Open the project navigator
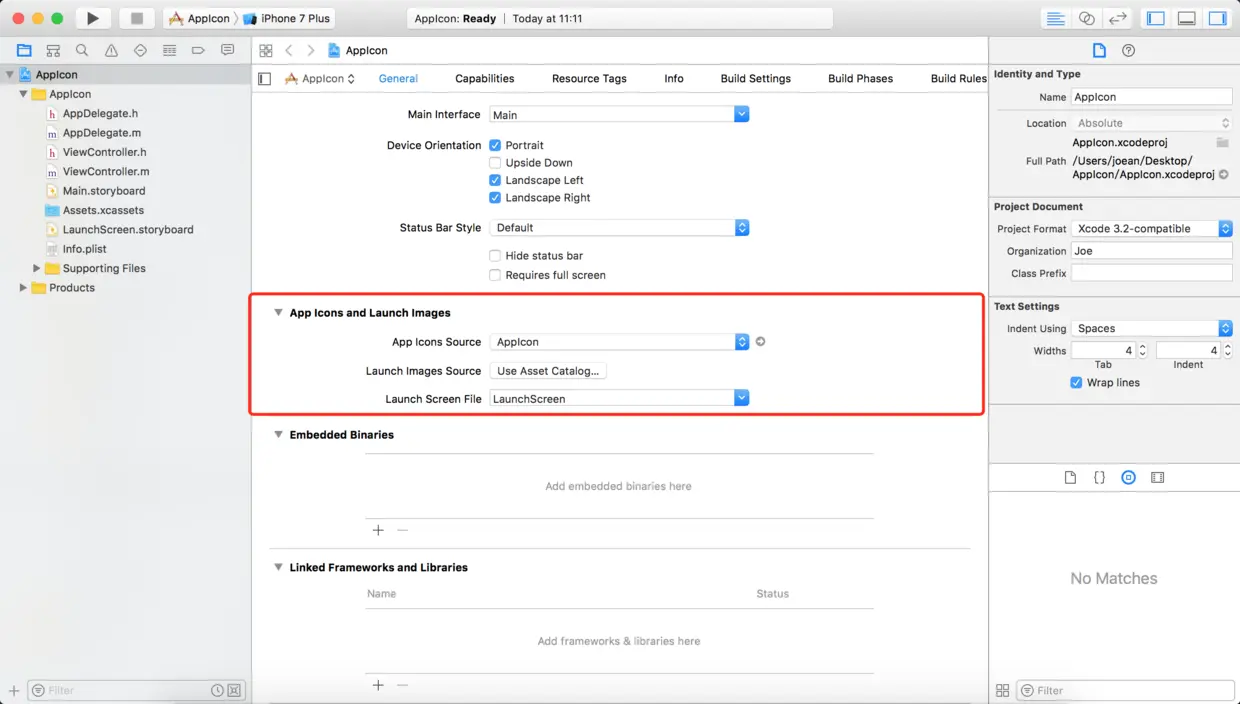1240x704 pixels. coord(24,50)
